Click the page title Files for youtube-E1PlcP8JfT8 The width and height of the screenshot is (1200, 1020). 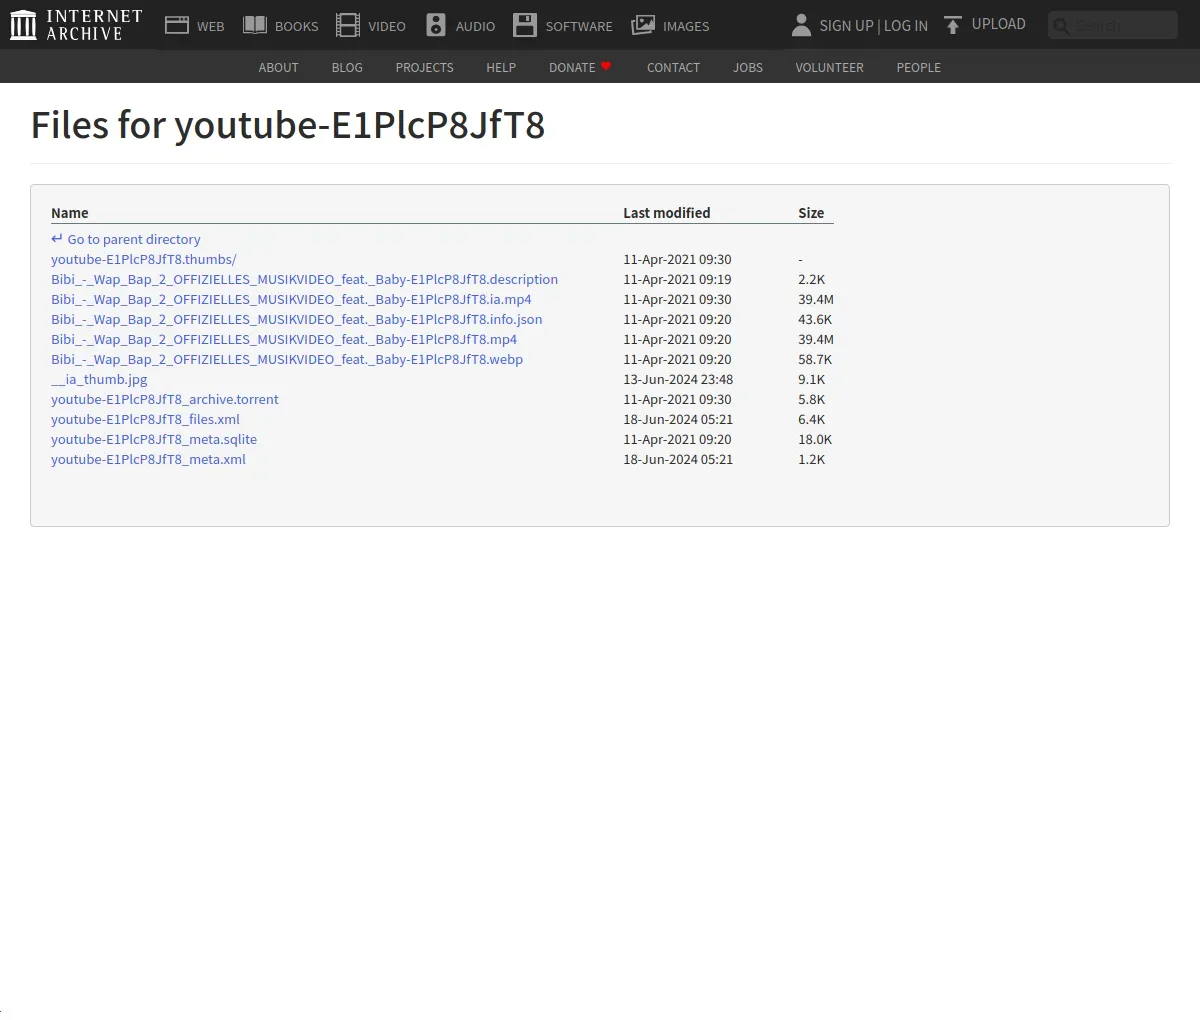click(288, 125)
